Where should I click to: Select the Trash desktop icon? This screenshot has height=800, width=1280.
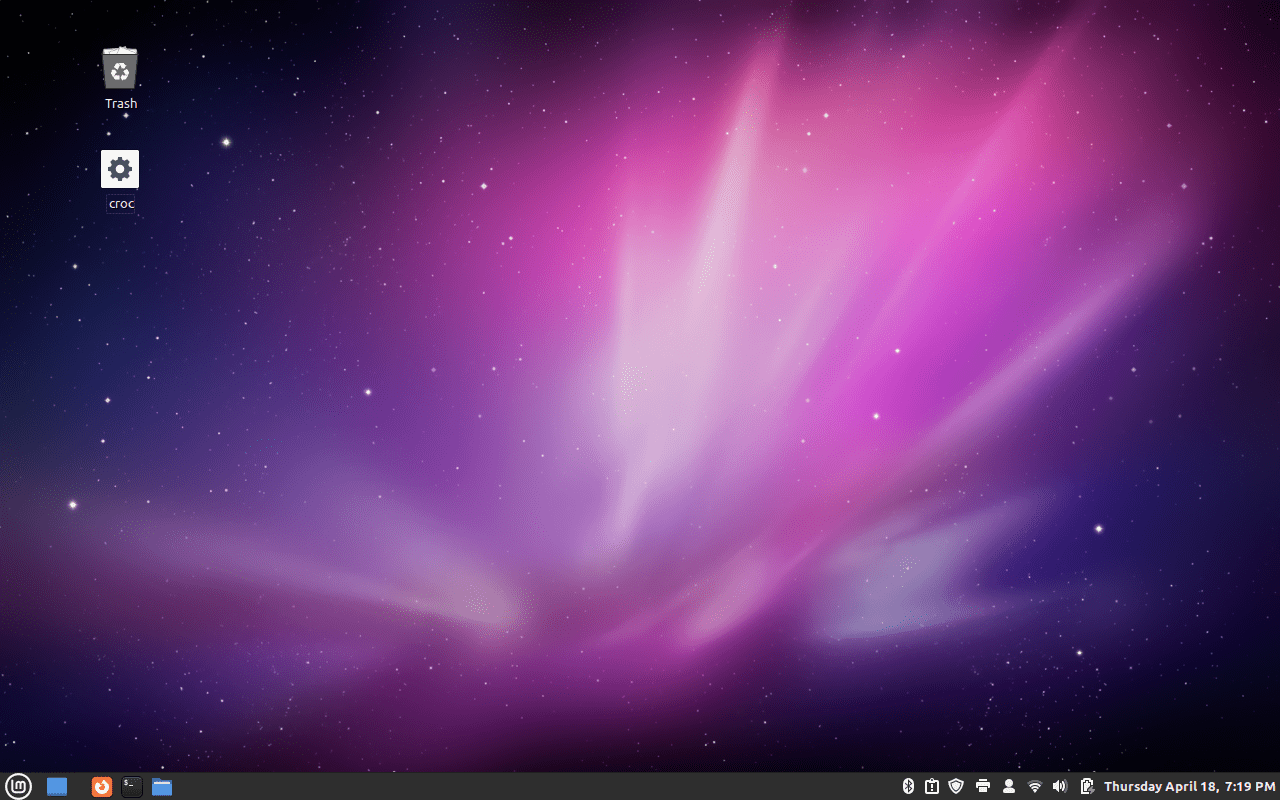(x=120, y=68)
